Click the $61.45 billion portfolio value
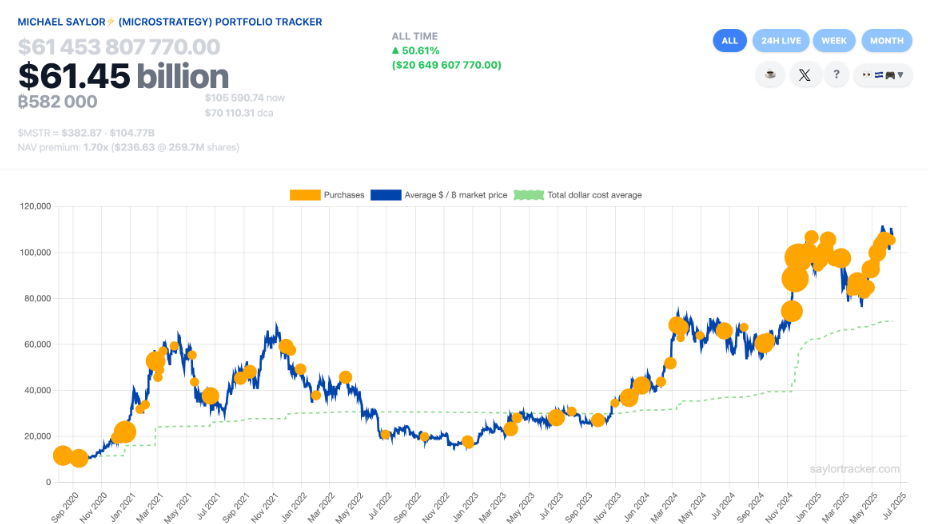Image resolution: width=928 pixels, height=524 pixels. pyautogui.click(x=123, y=76)
